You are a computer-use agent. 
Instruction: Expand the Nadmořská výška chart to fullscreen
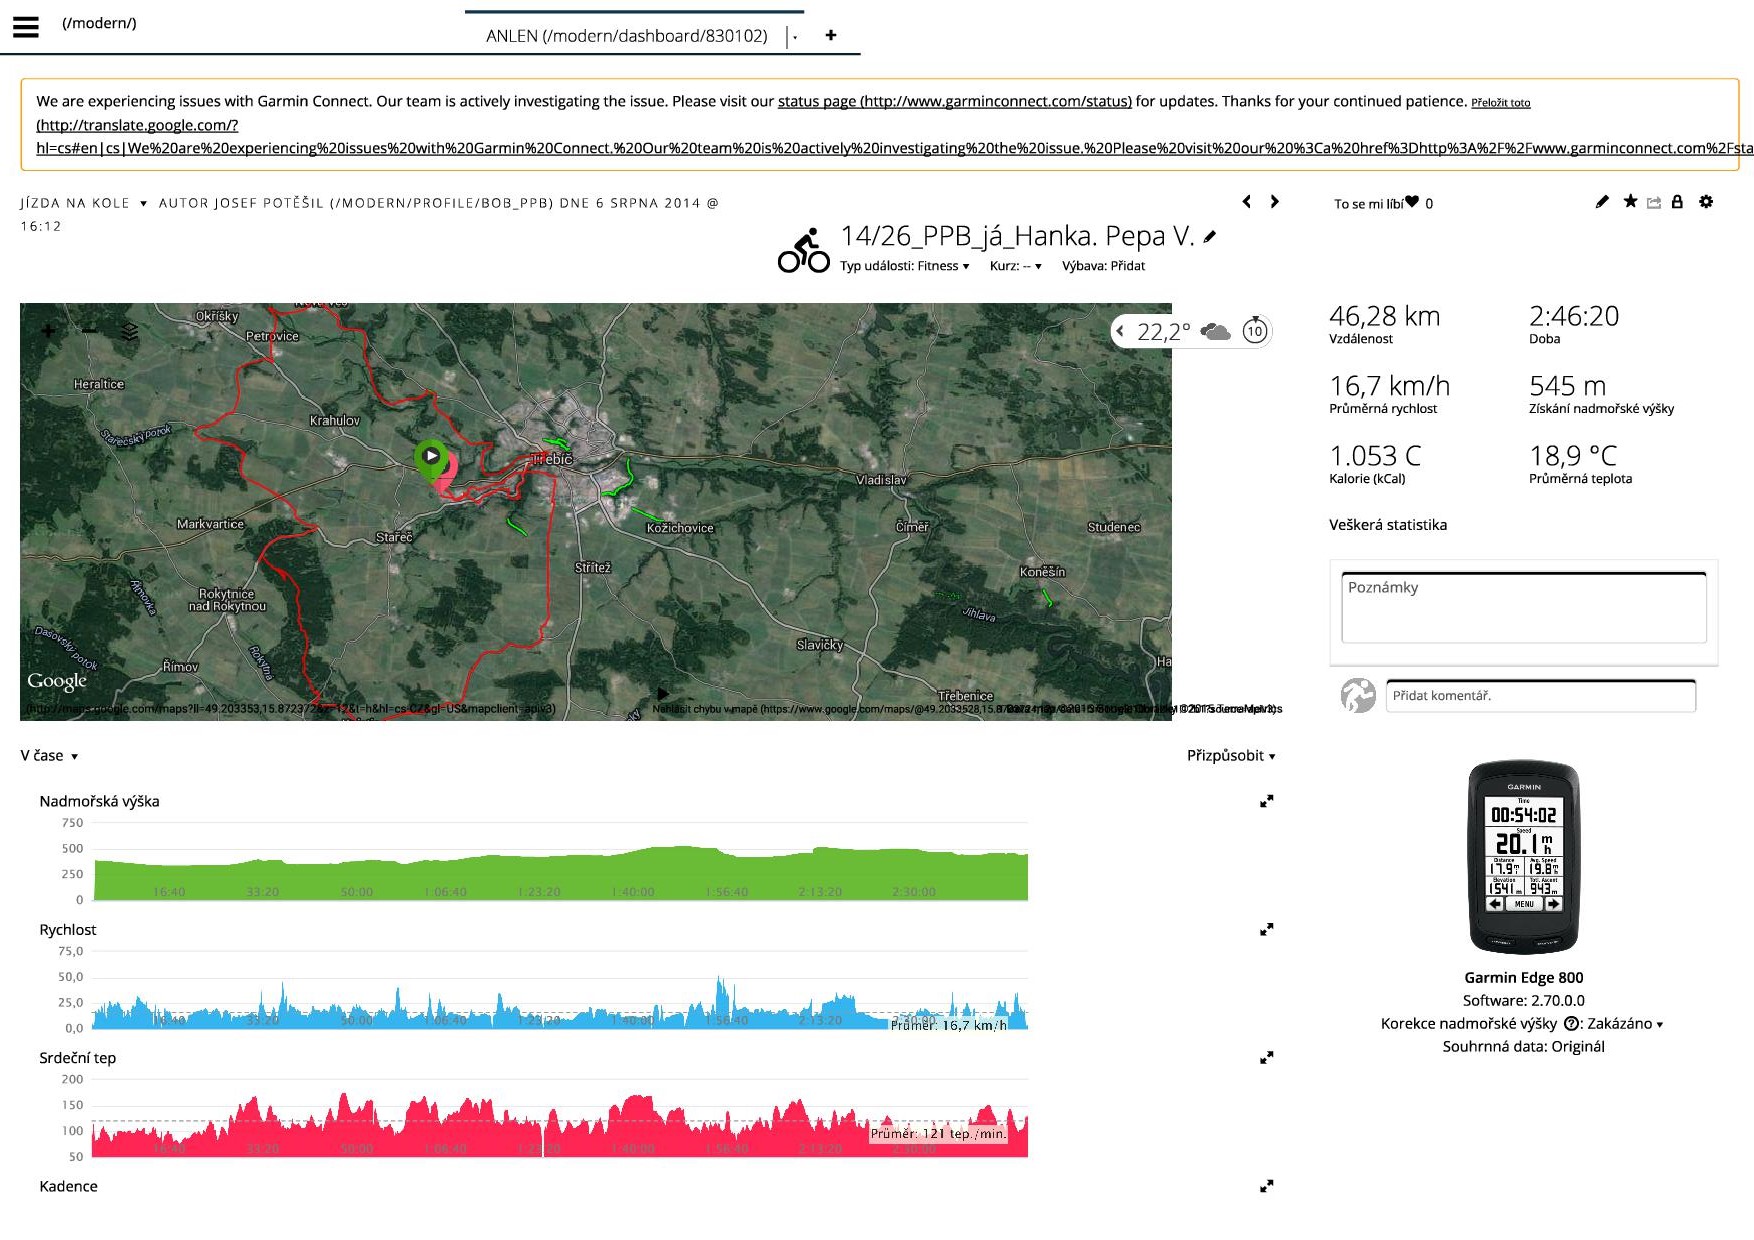click(1266, 801)
